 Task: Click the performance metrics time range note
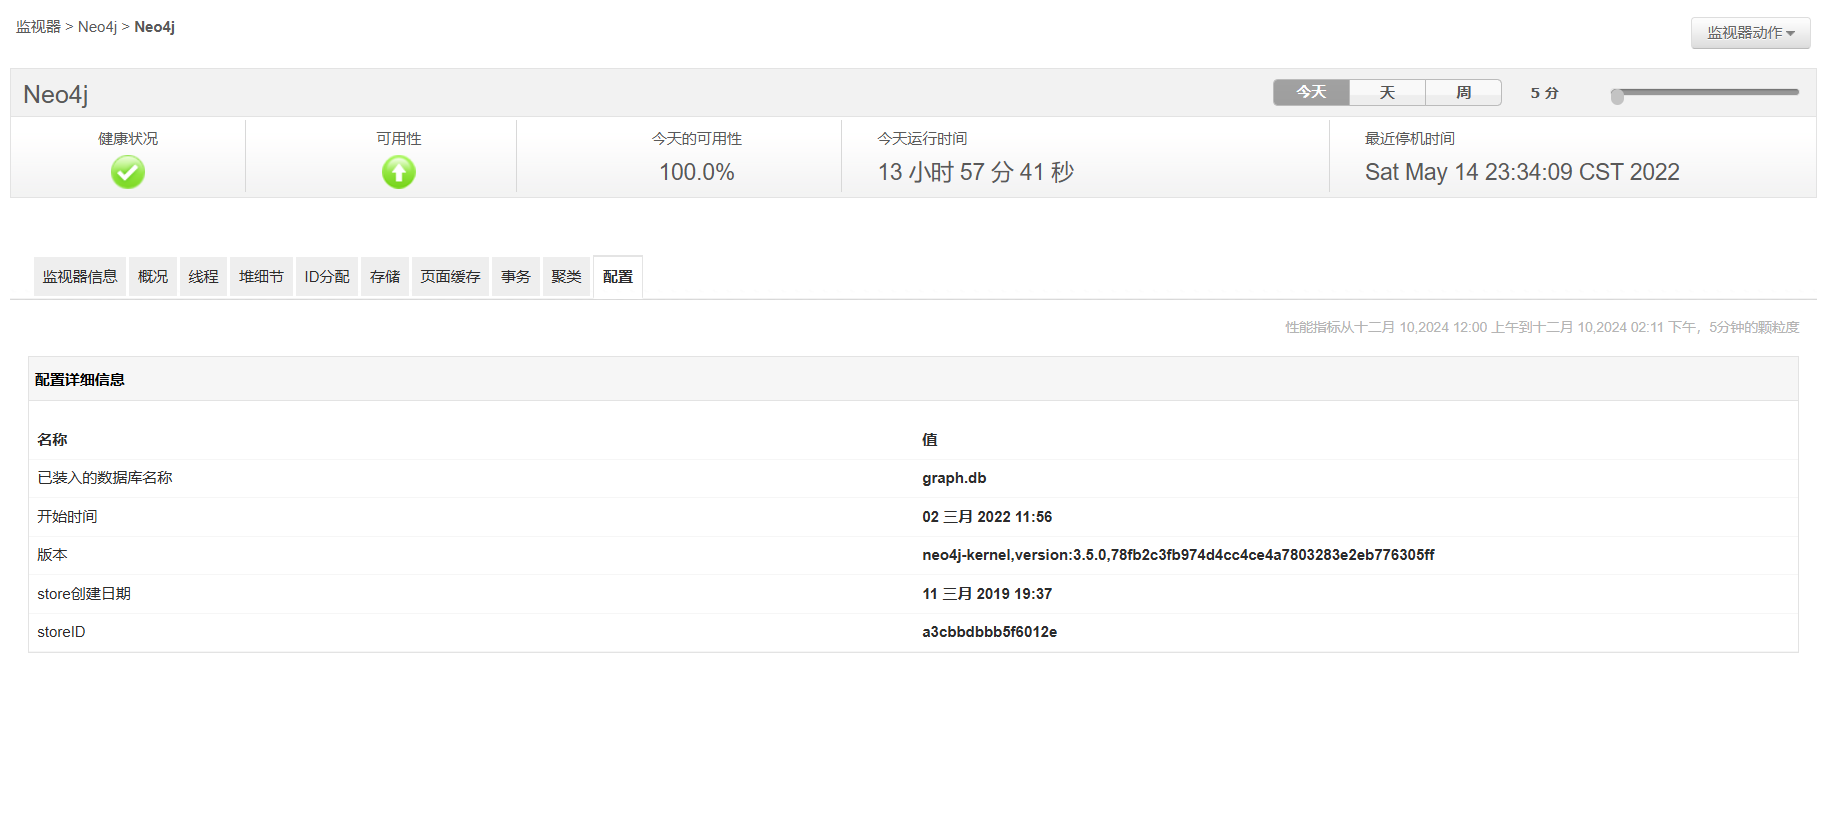coord(1542,327)
